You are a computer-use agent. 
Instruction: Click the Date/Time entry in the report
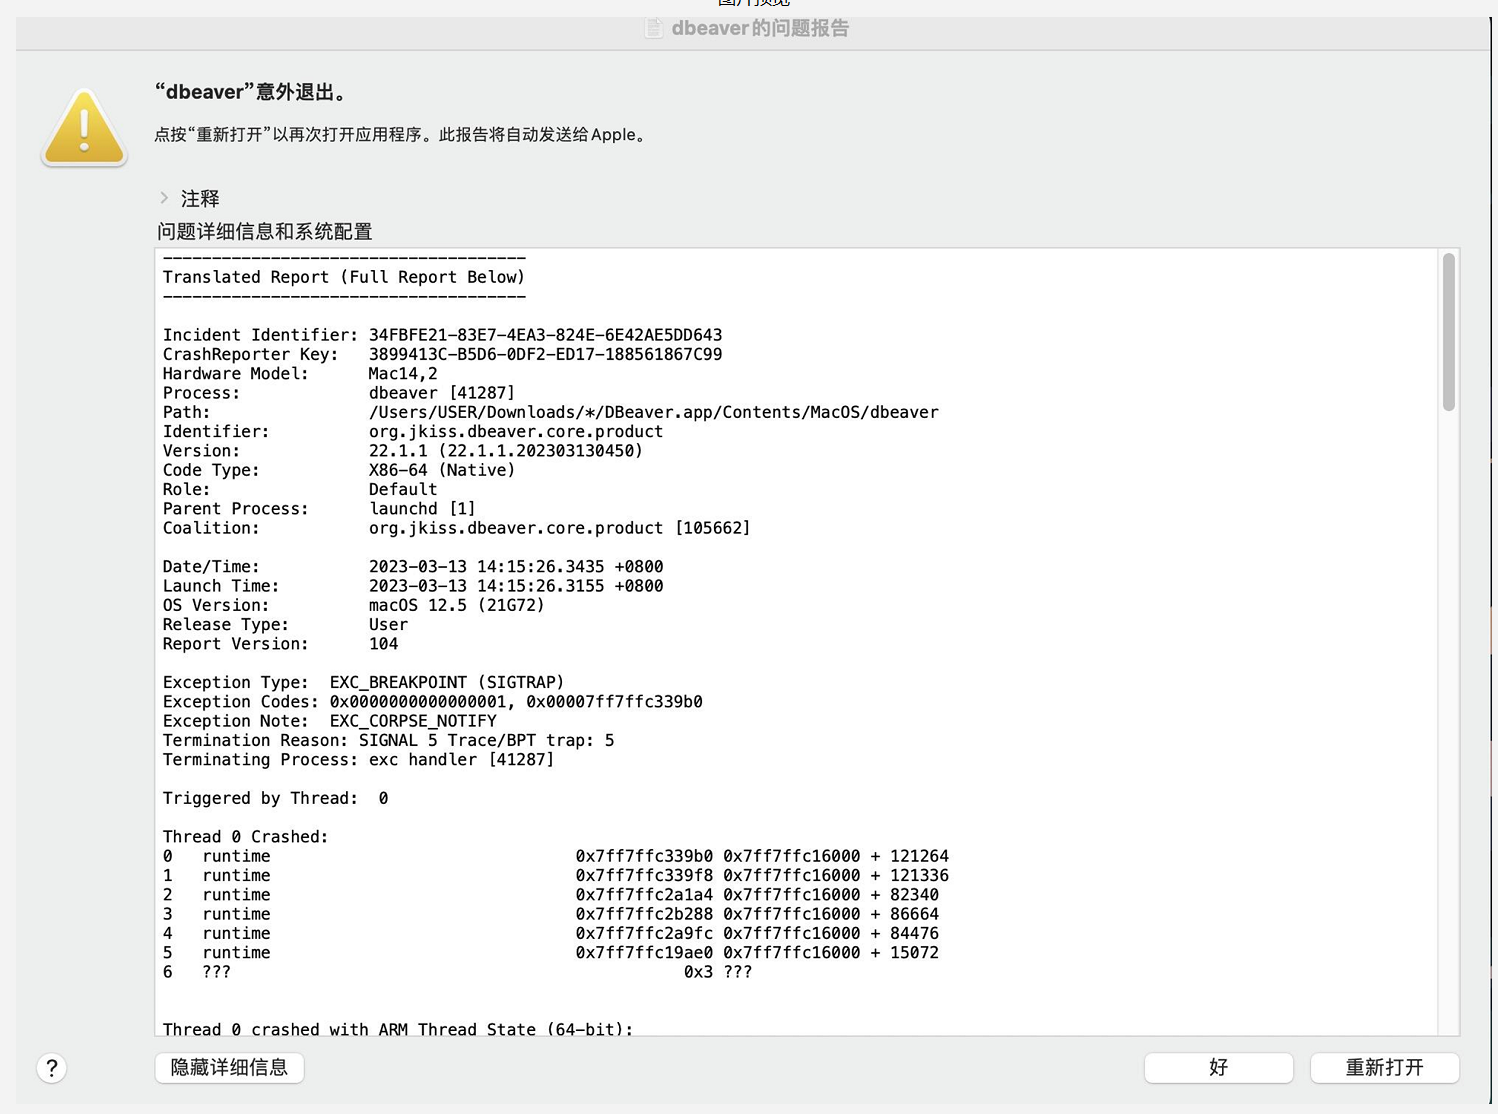coord(413,566)
